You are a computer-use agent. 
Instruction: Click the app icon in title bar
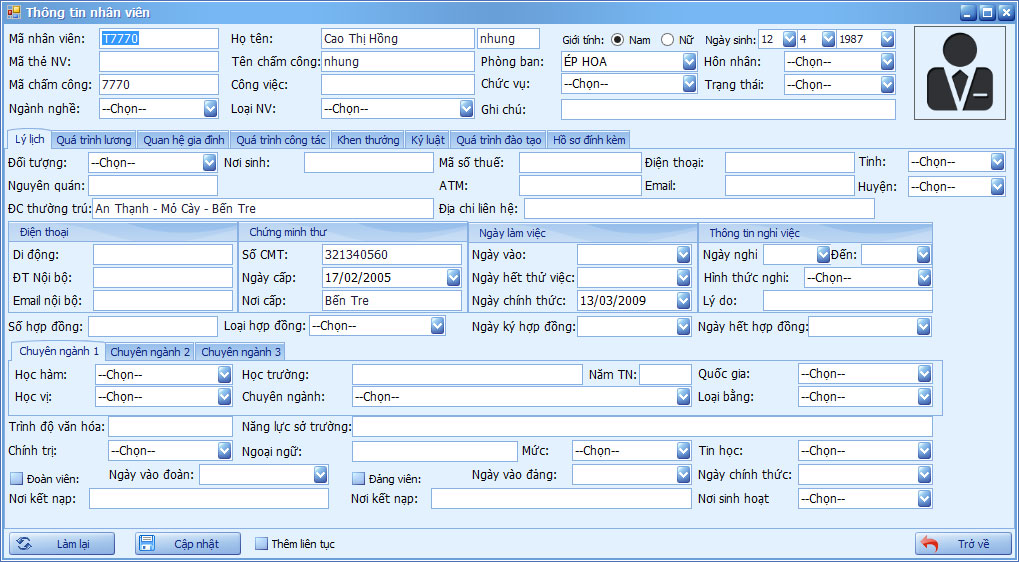12,12
